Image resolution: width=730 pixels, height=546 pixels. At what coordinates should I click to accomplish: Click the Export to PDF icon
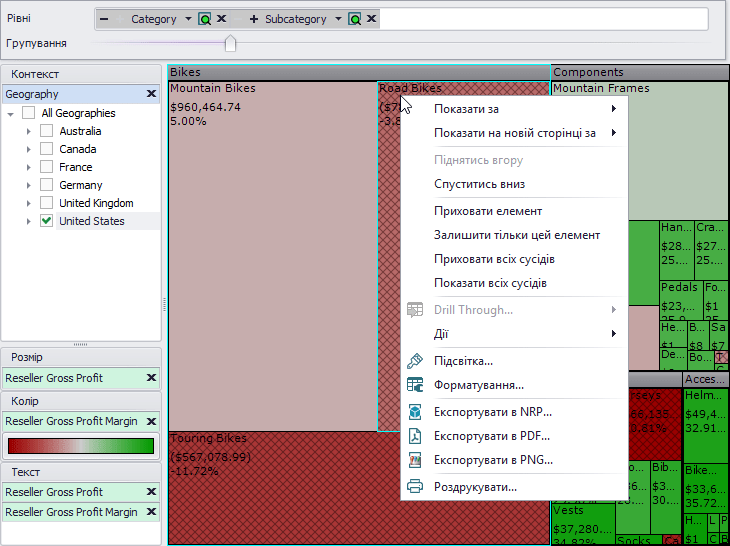tap(415, 436)
